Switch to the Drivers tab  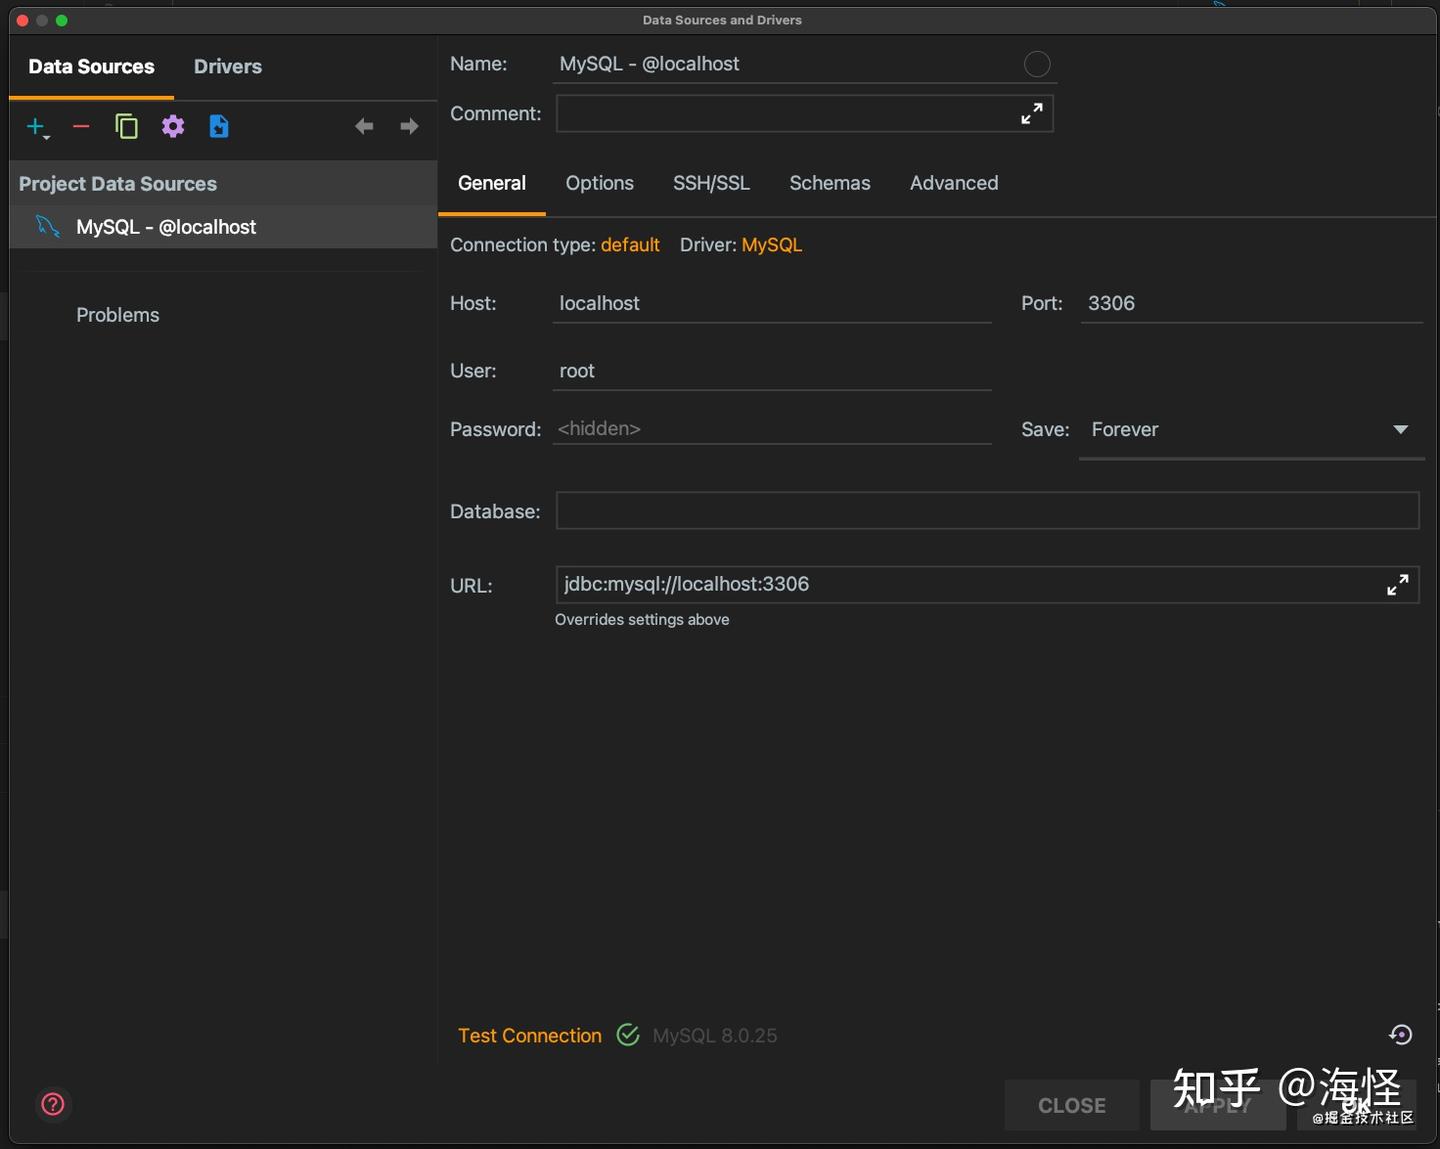click(227, 66)
